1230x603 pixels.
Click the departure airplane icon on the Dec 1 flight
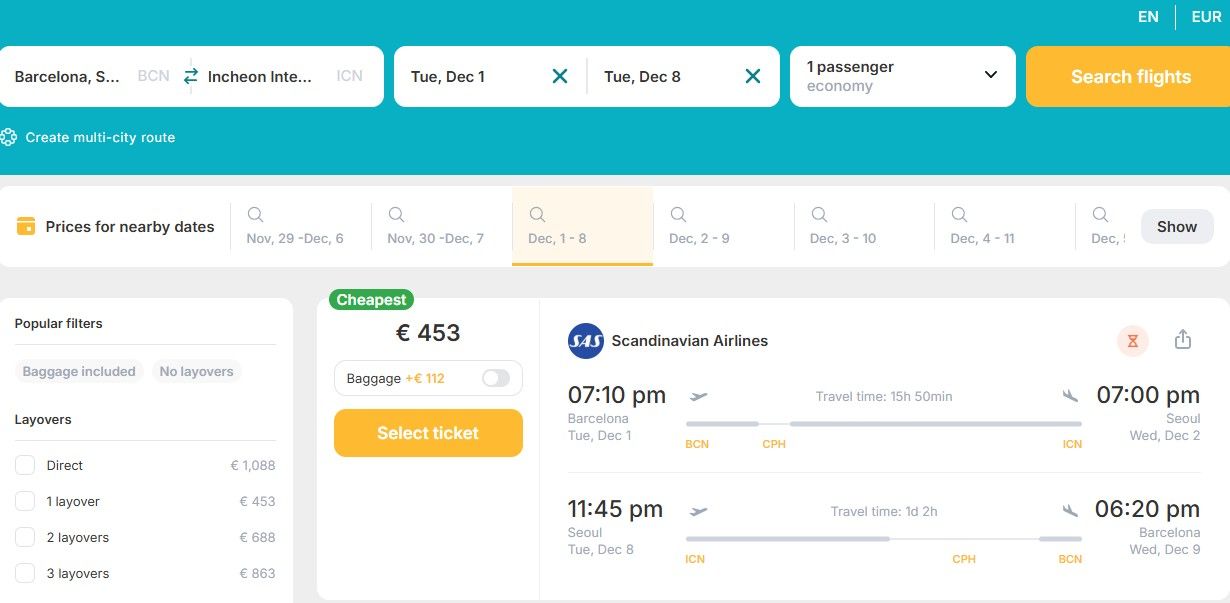[698, 395]
